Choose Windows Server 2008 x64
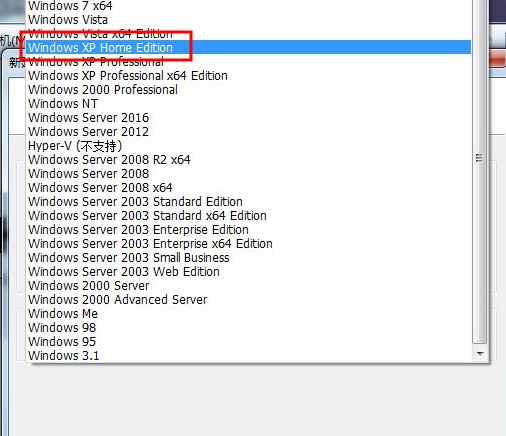The height and width of the screenshot is (436, 506). tap(249, 188)
